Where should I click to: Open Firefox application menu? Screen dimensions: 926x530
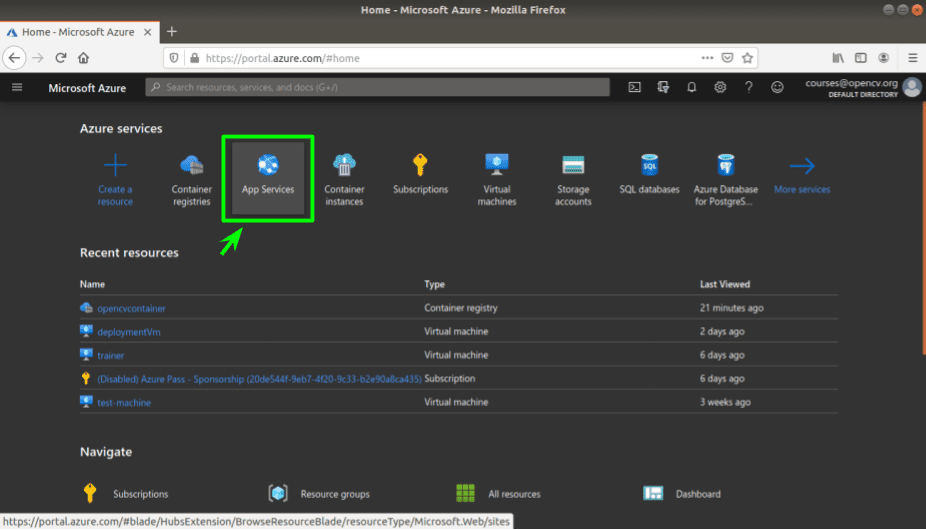tap(912, 58)
